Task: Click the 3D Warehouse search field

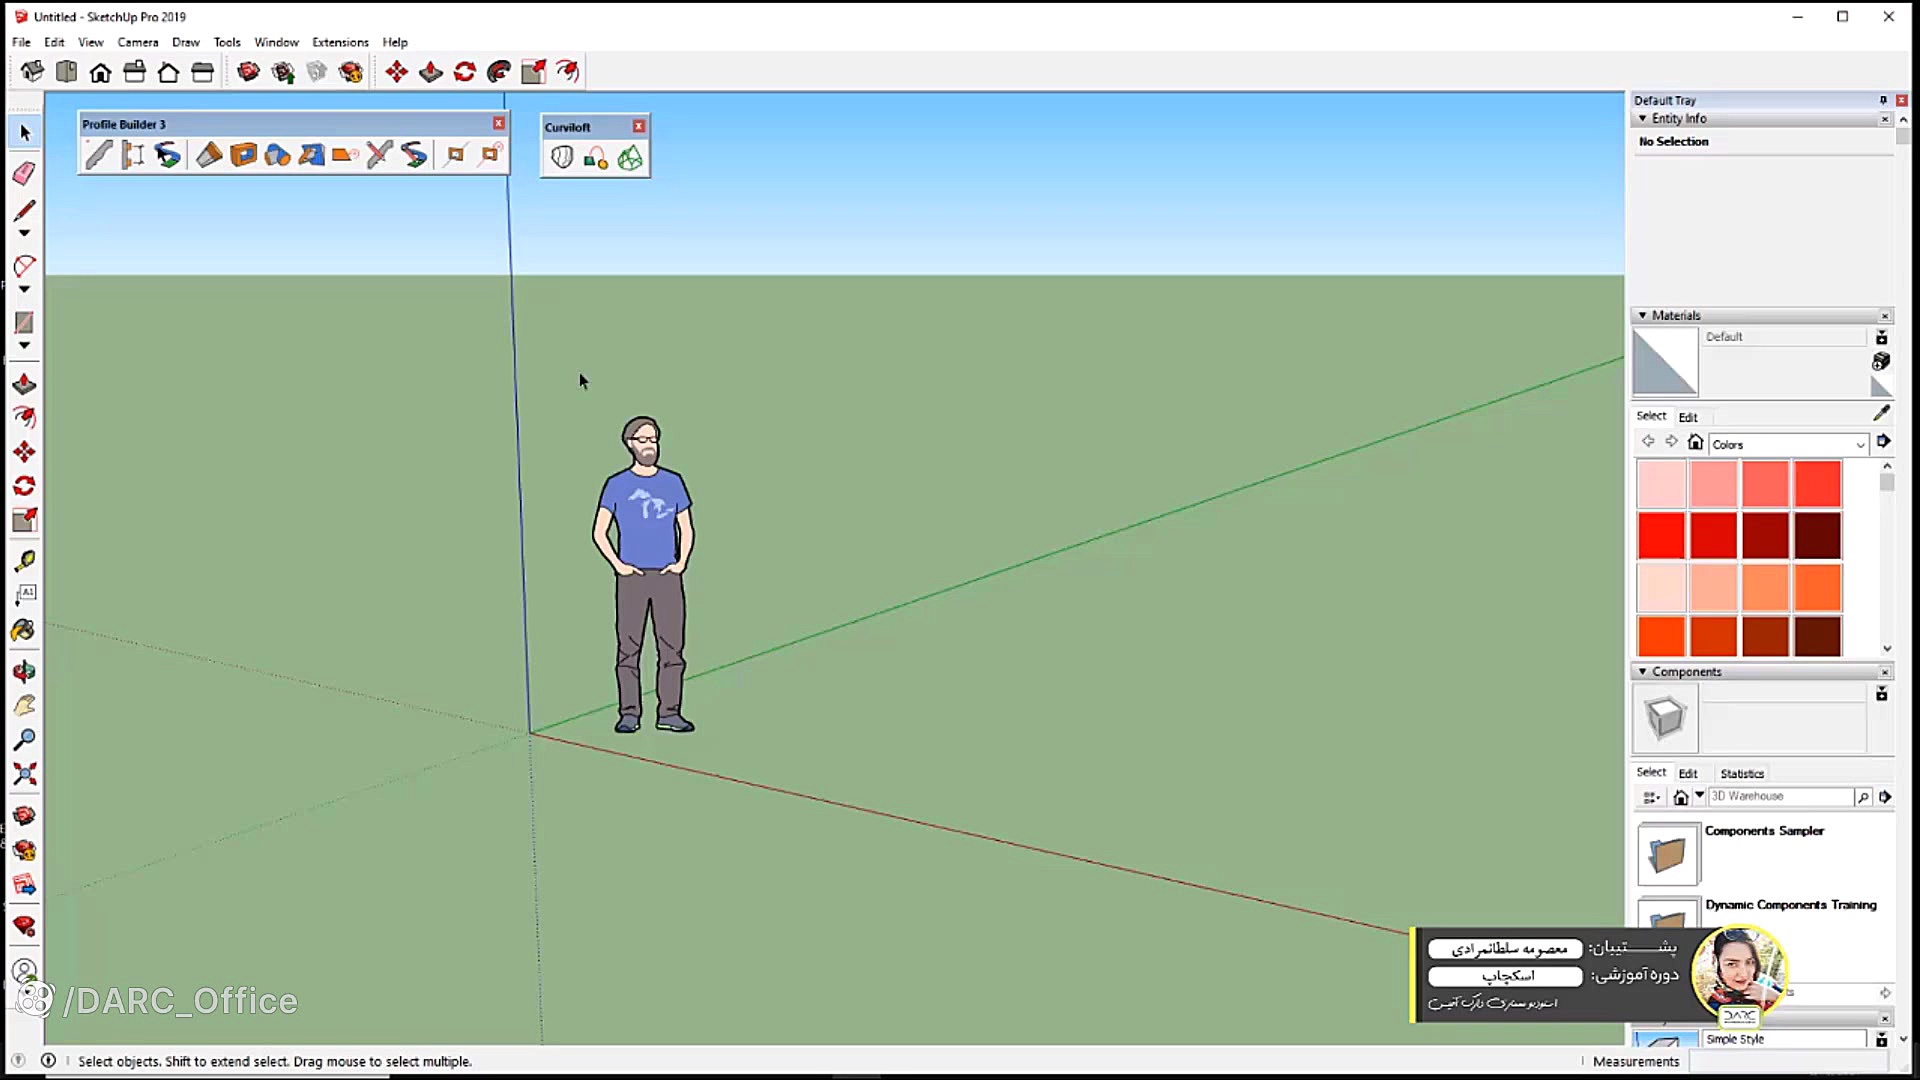Action: [1780, 796]
